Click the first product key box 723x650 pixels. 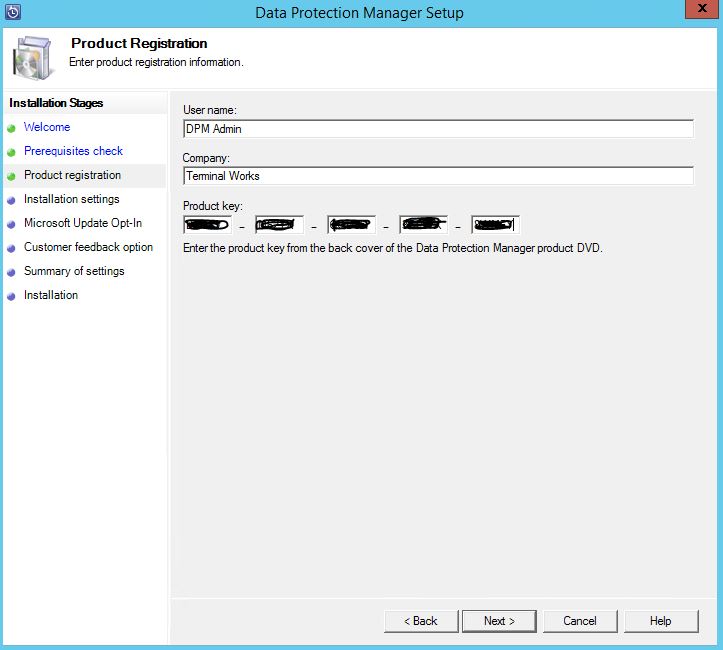pos(208,224)
